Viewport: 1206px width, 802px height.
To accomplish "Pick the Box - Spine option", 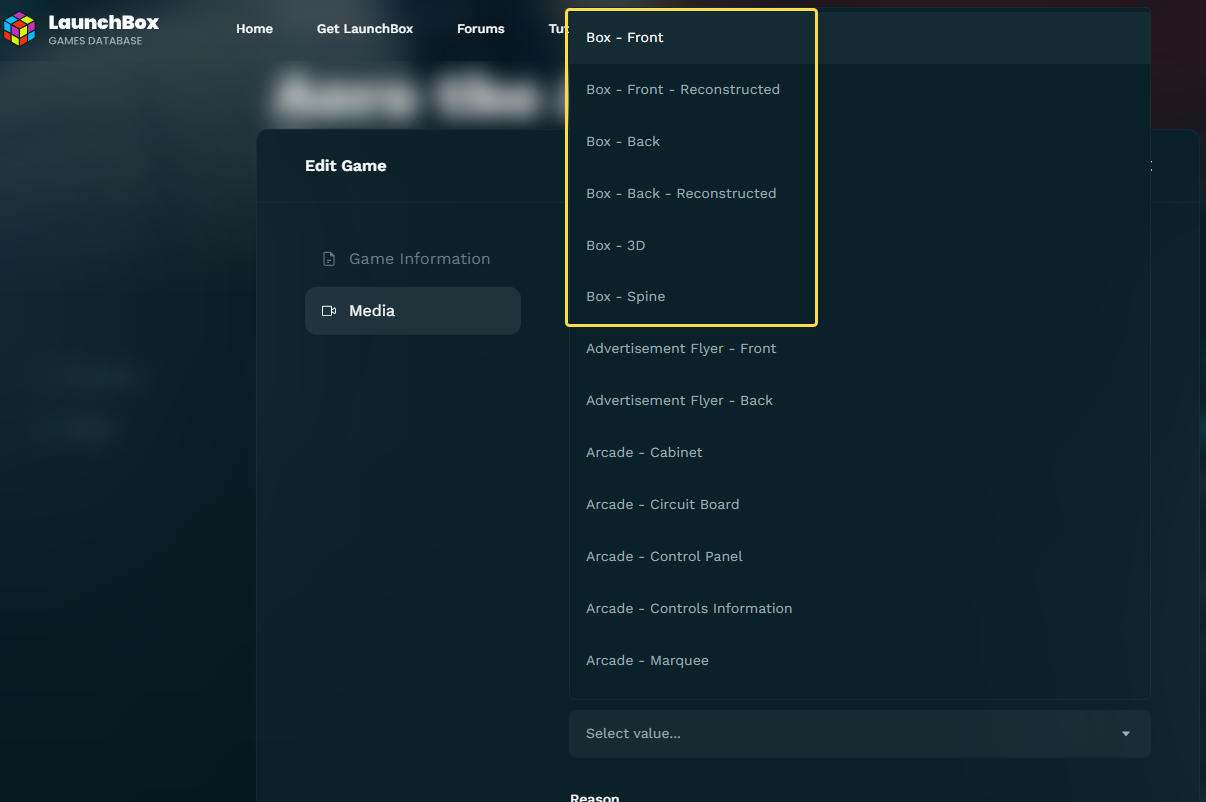I will point(626,297).
